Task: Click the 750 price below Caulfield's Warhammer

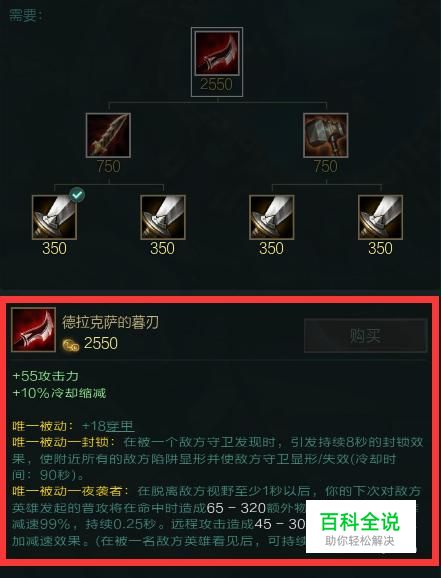Action: point(325,167)
